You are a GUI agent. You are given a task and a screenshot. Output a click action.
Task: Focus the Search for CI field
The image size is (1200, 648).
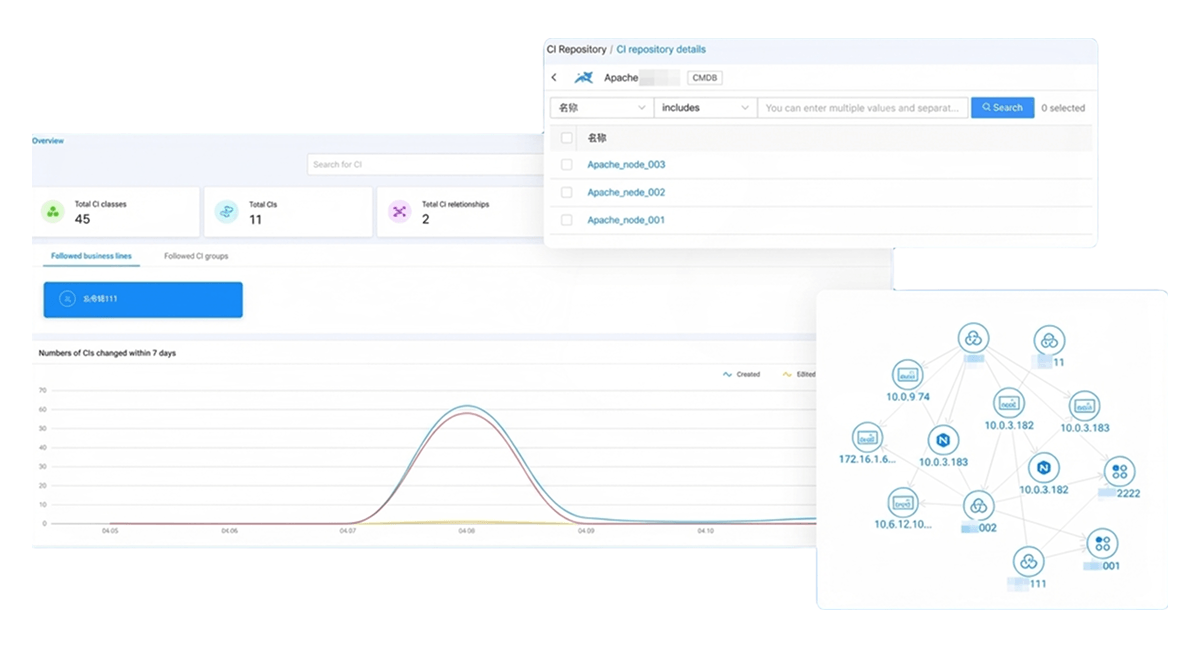[x=426, y=165]
